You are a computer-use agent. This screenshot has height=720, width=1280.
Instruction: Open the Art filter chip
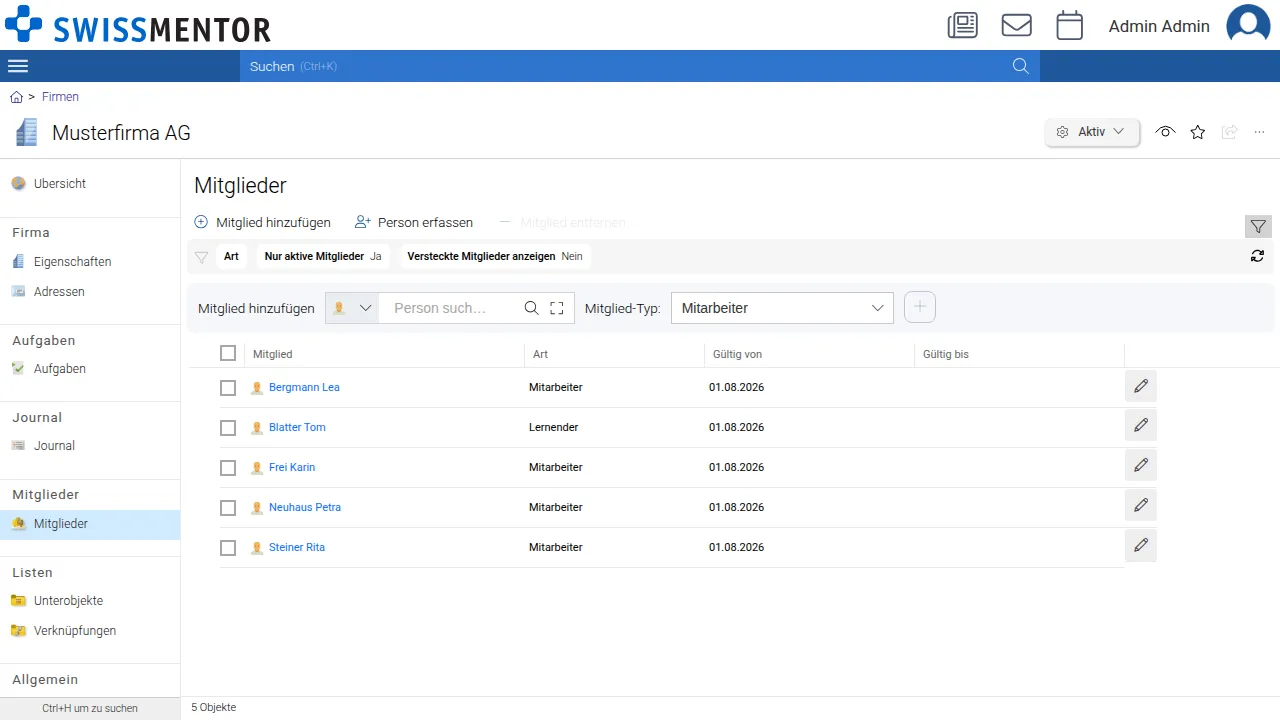(x=231, y=257)
